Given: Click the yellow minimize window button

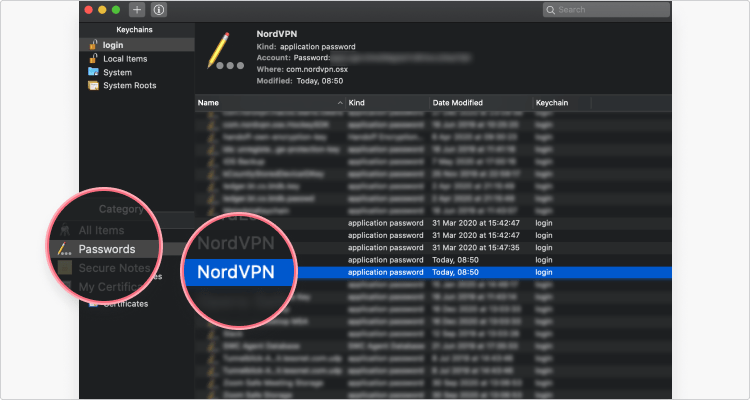Looking at the screenshot, I should [x=102, y=10].
